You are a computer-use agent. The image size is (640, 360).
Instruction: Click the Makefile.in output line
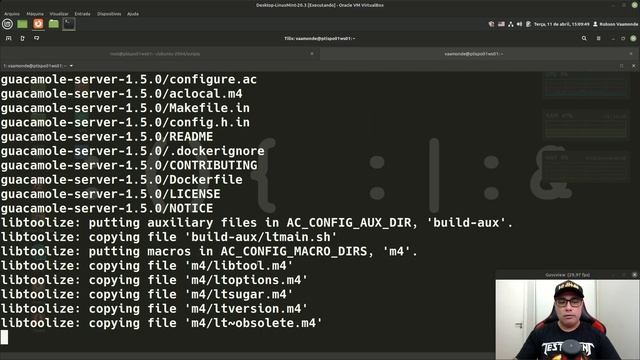pyautogui.click(x=125, y=108)
